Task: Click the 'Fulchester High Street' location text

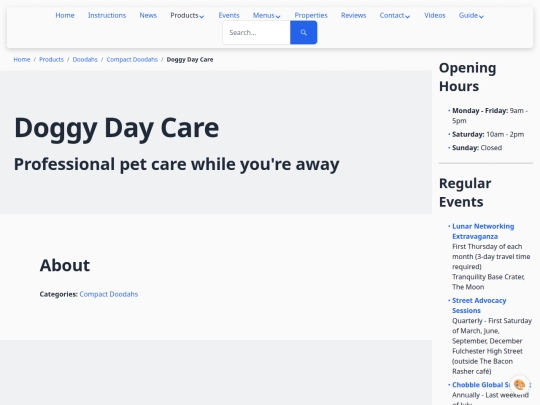Action: tap(487, 351)
